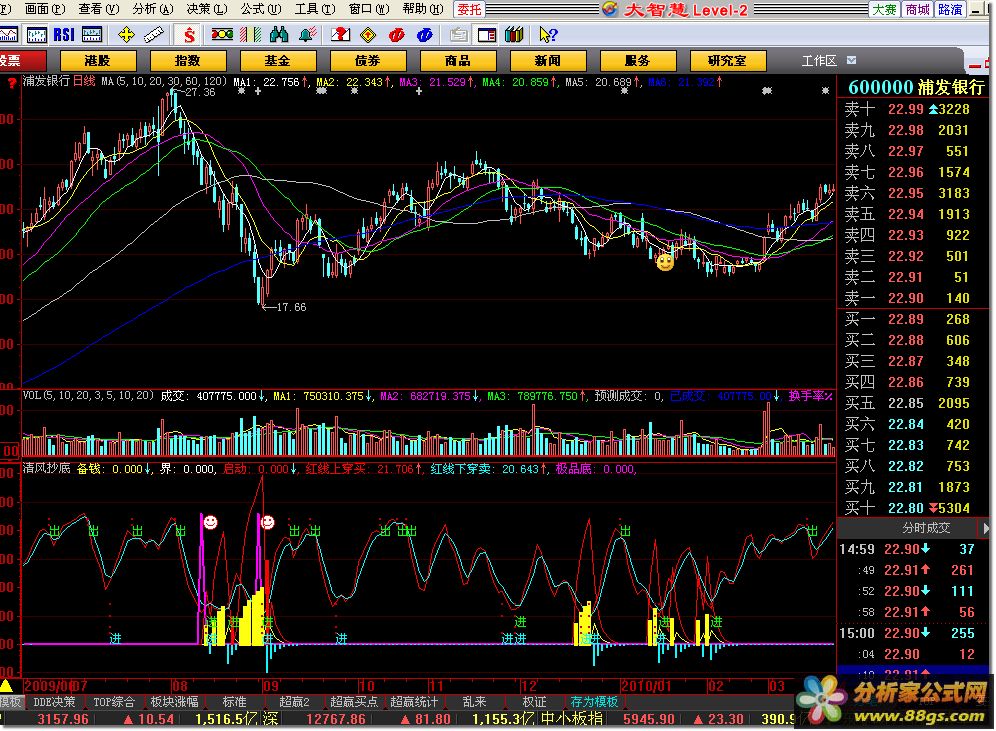Click the 买一 price 22.89 row
The height and width of the screenshot is (731, 996).
tap(915, 319)
